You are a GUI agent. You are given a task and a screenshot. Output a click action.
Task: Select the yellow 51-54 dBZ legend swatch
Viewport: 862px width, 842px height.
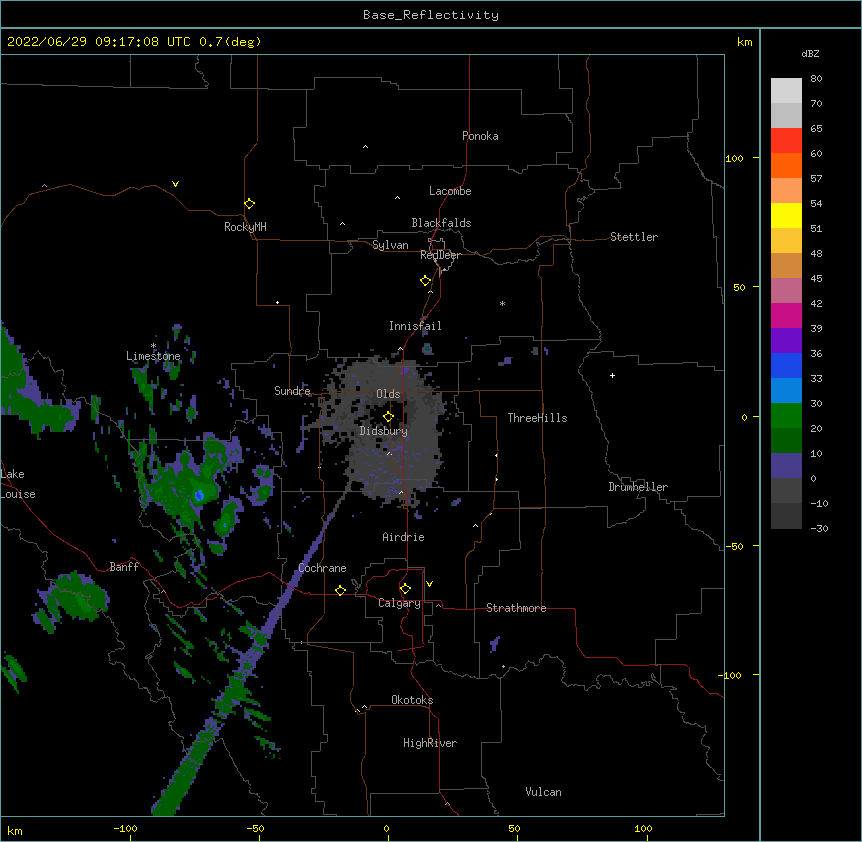pyautogui.click(x=786, y=215)
